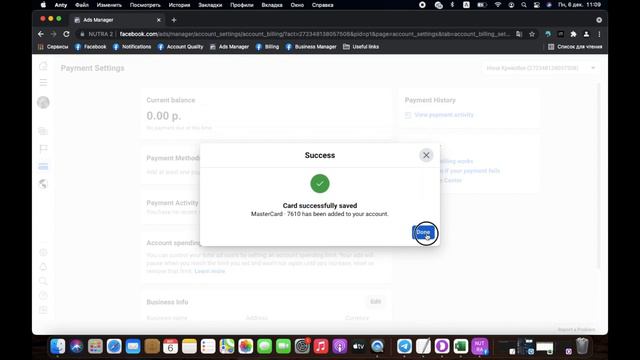The width and height of the screenshot is (640, 360).
Task: Click Edit in the Business Info section
Action: [x=376, y=302]
